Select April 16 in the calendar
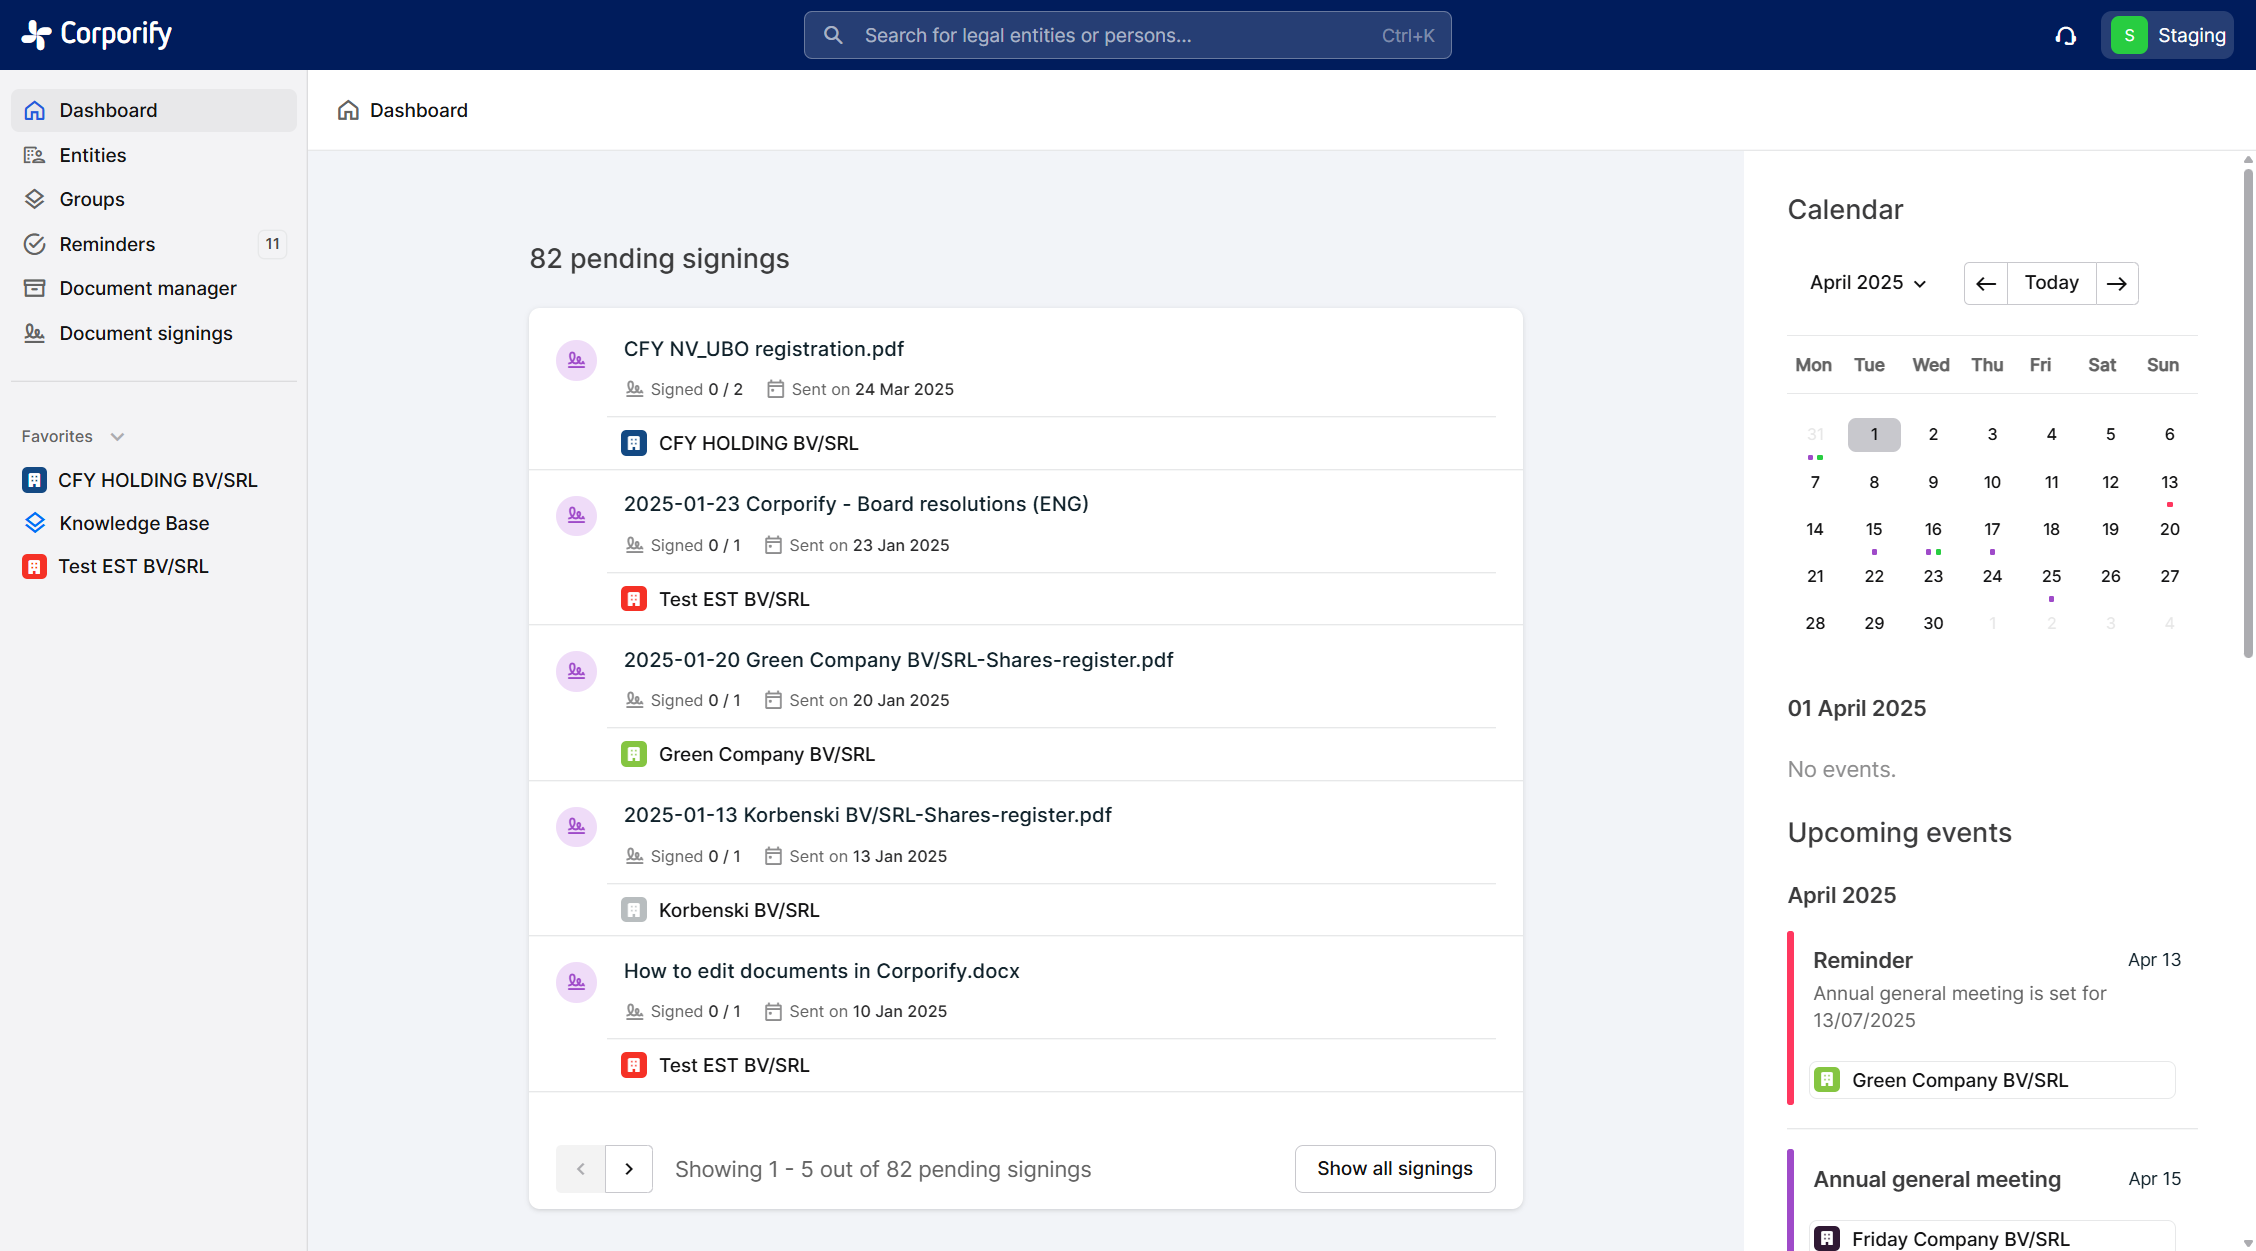This screenshot has height=1251, width=2256. tap(1933, 530)
